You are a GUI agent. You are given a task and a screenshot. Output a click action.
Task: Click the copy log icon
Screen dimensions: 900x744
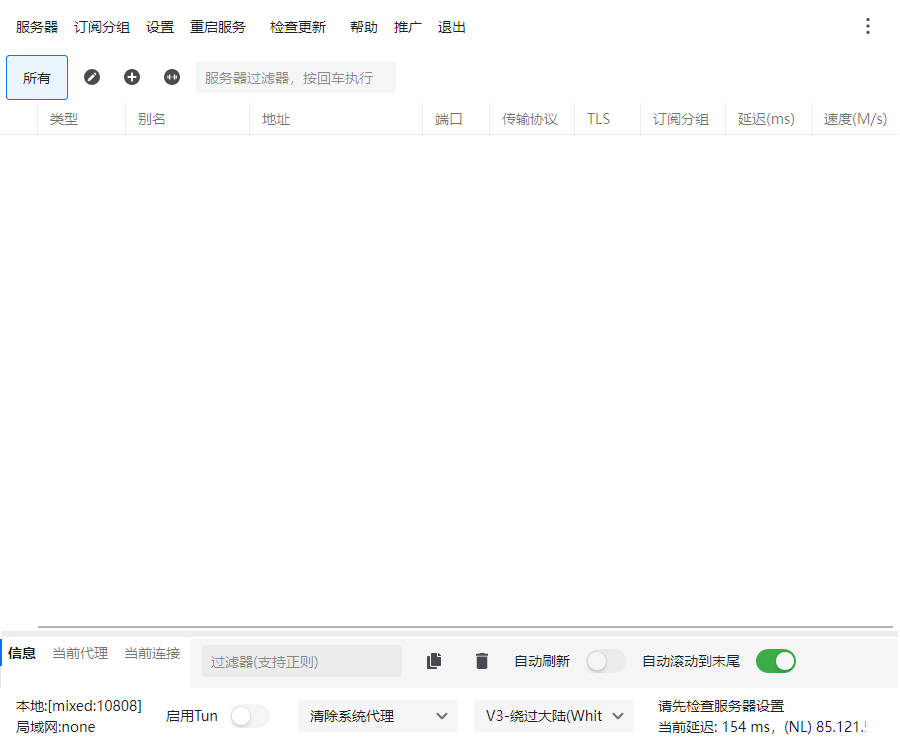point(434,661)
